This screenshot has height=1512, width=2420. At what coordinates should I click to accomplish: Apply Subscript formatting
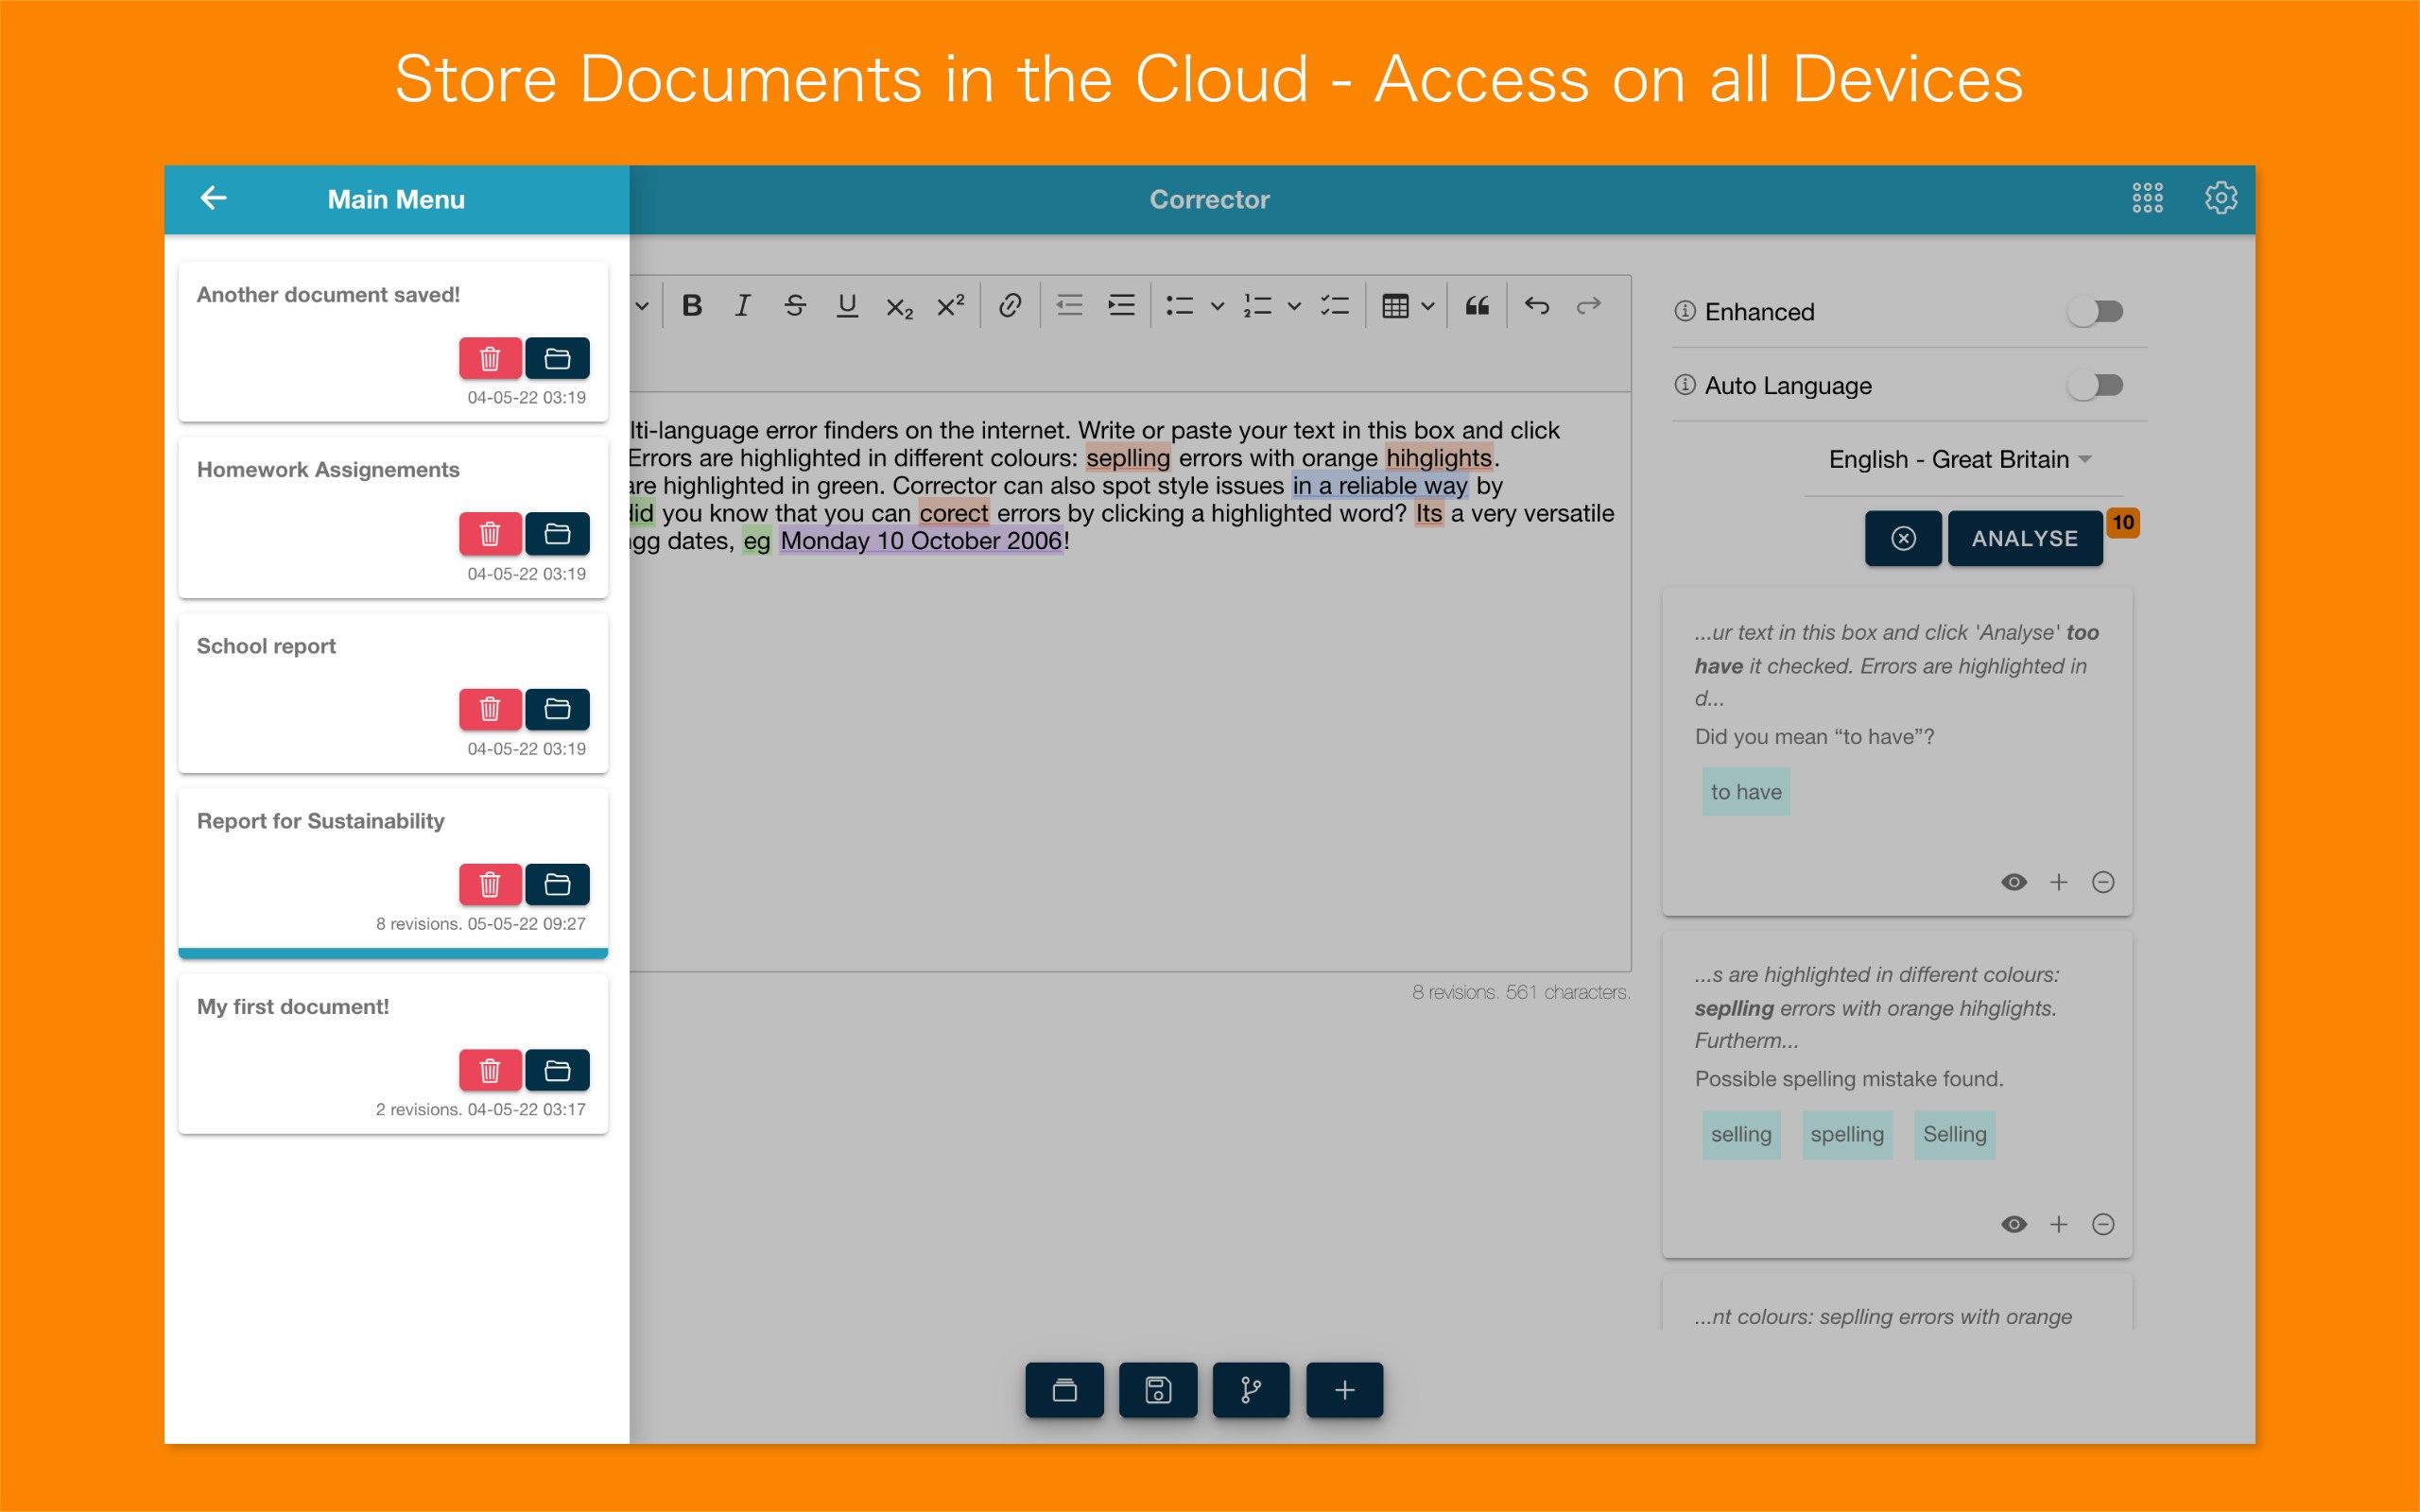(899, 306)
